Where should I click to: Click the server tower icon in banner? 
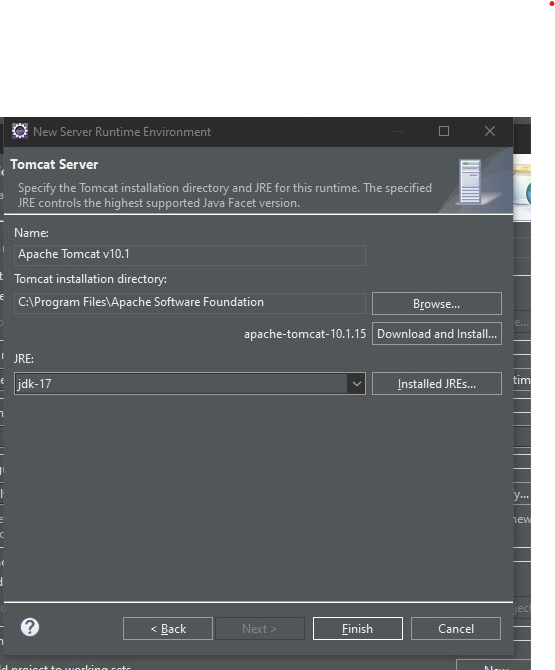click(470, 182)
